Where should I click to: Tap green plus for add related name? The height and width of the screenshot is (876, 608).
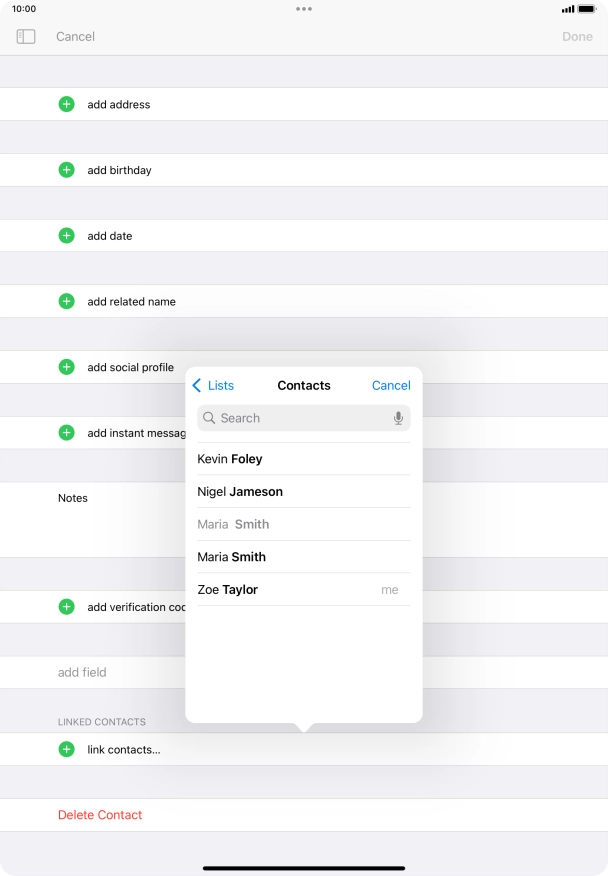pyautogui.click(x=66, y=301)
